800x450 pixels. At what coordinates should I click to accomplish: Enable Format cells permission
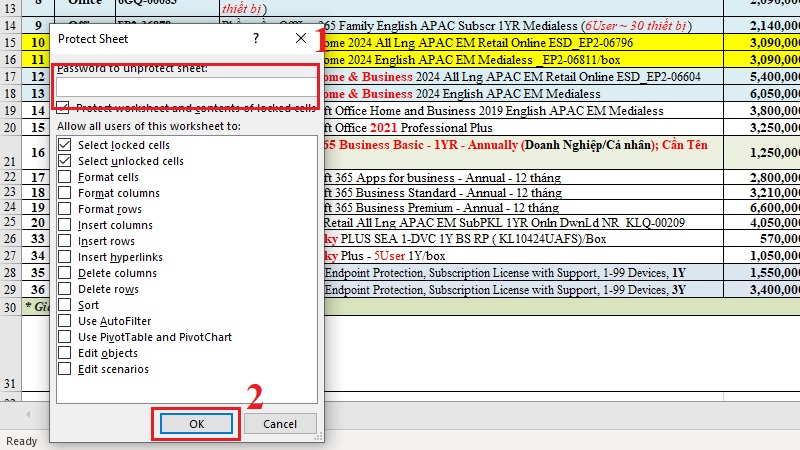pos(64,177)
